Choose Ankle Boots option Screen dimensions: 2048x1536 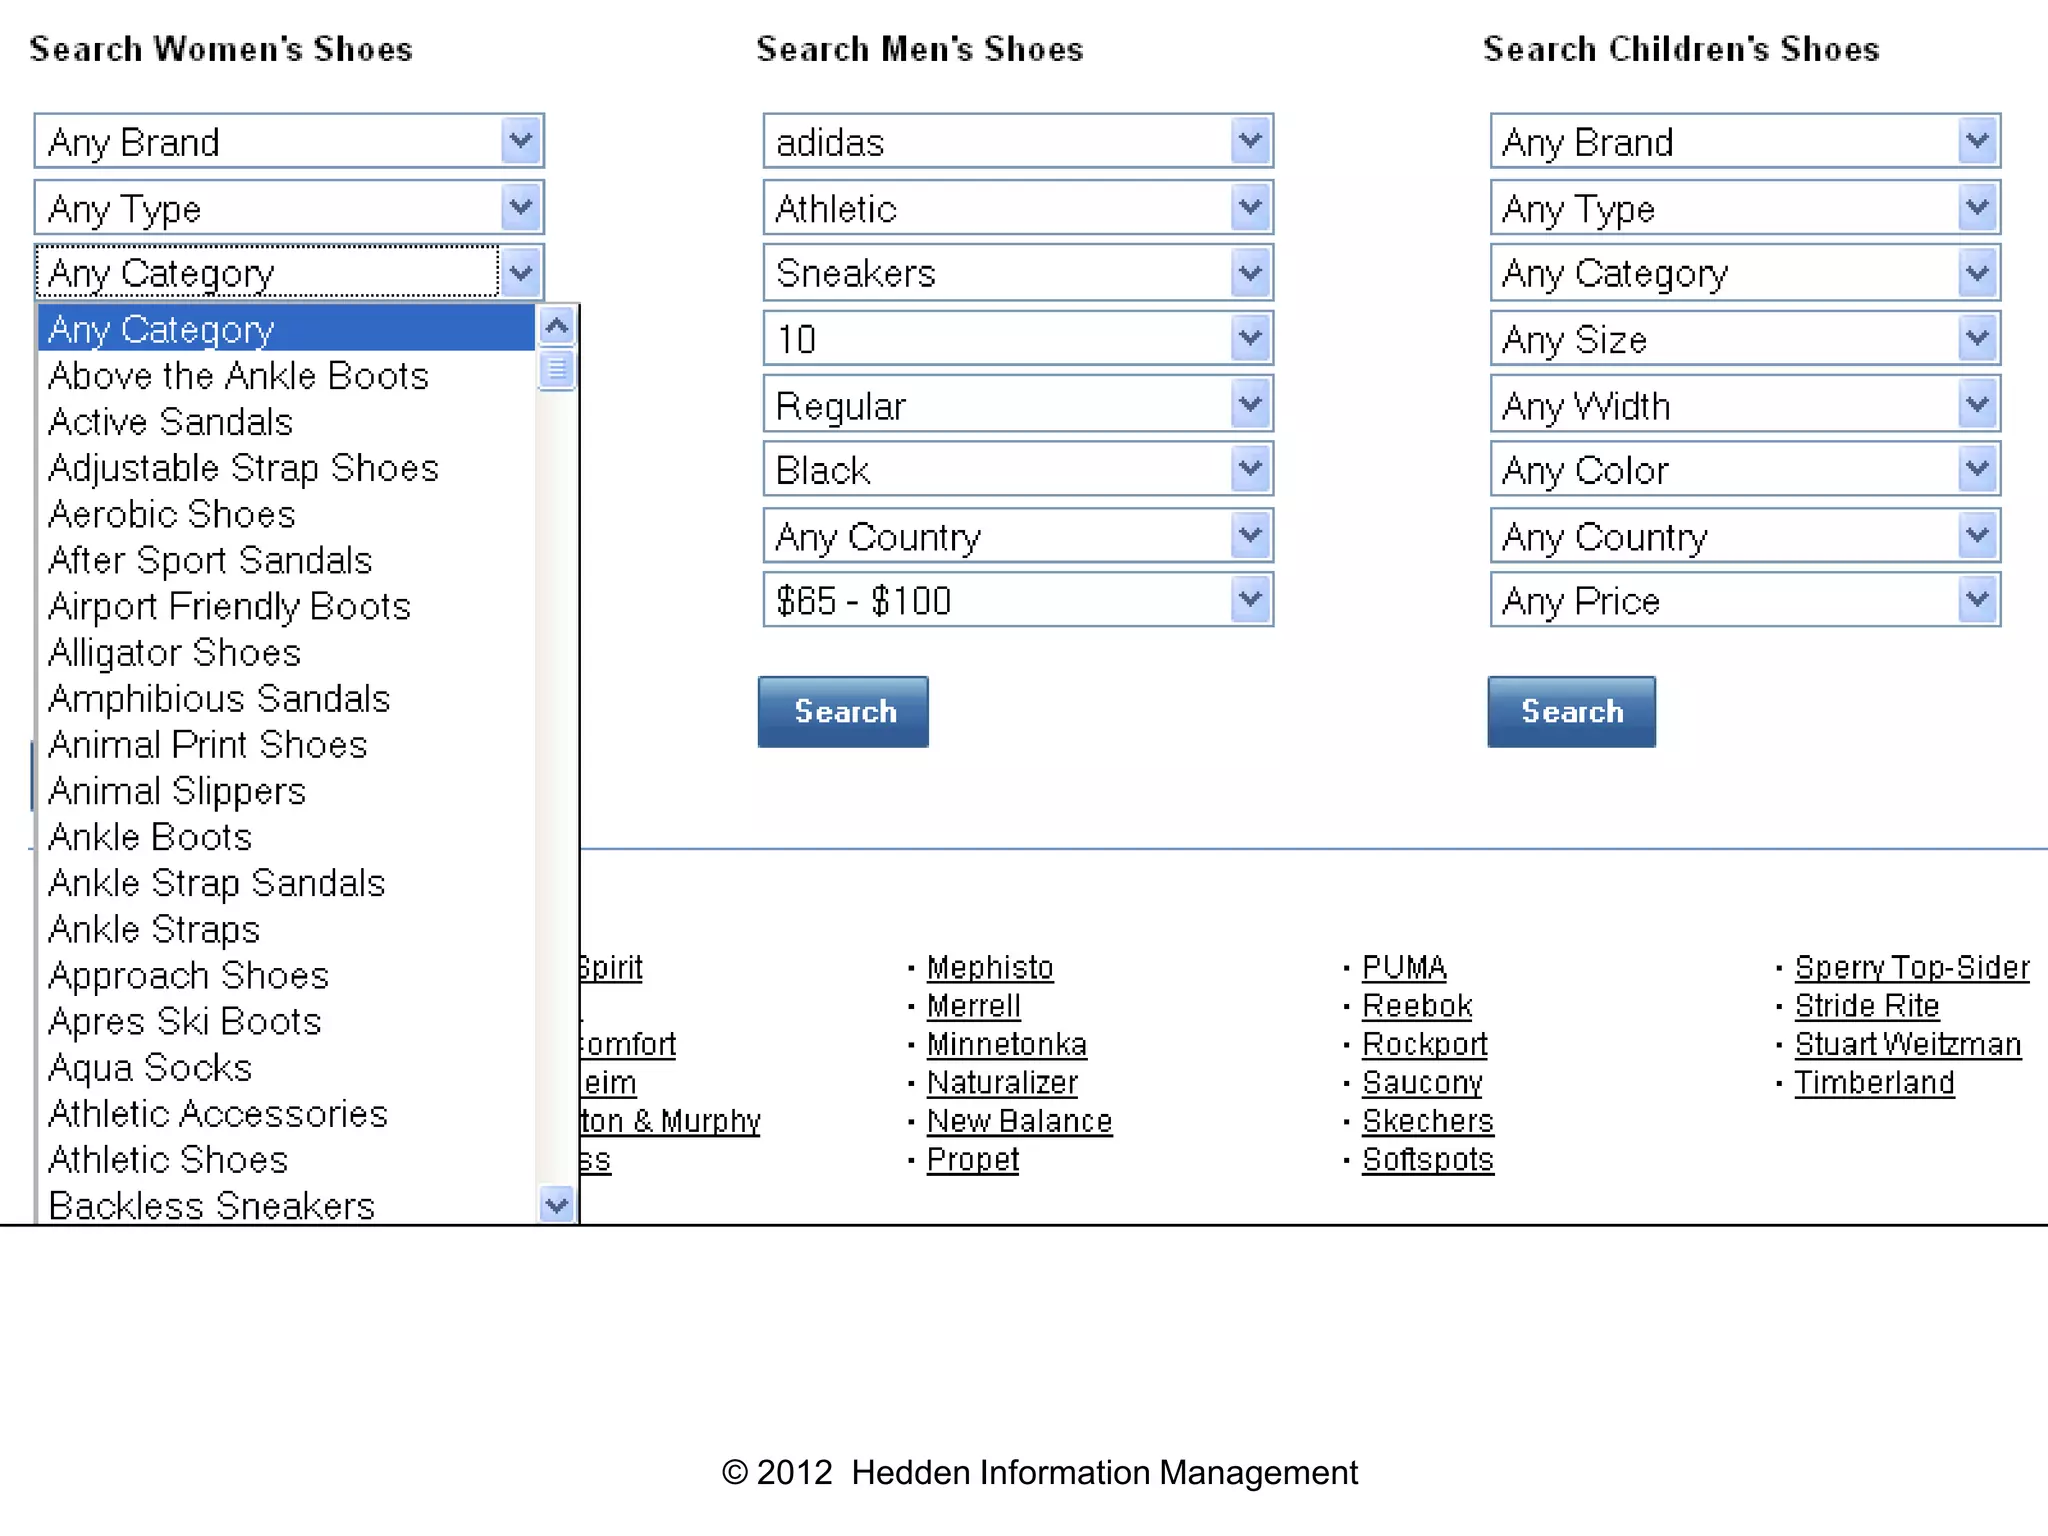click(x=286, y=837)
